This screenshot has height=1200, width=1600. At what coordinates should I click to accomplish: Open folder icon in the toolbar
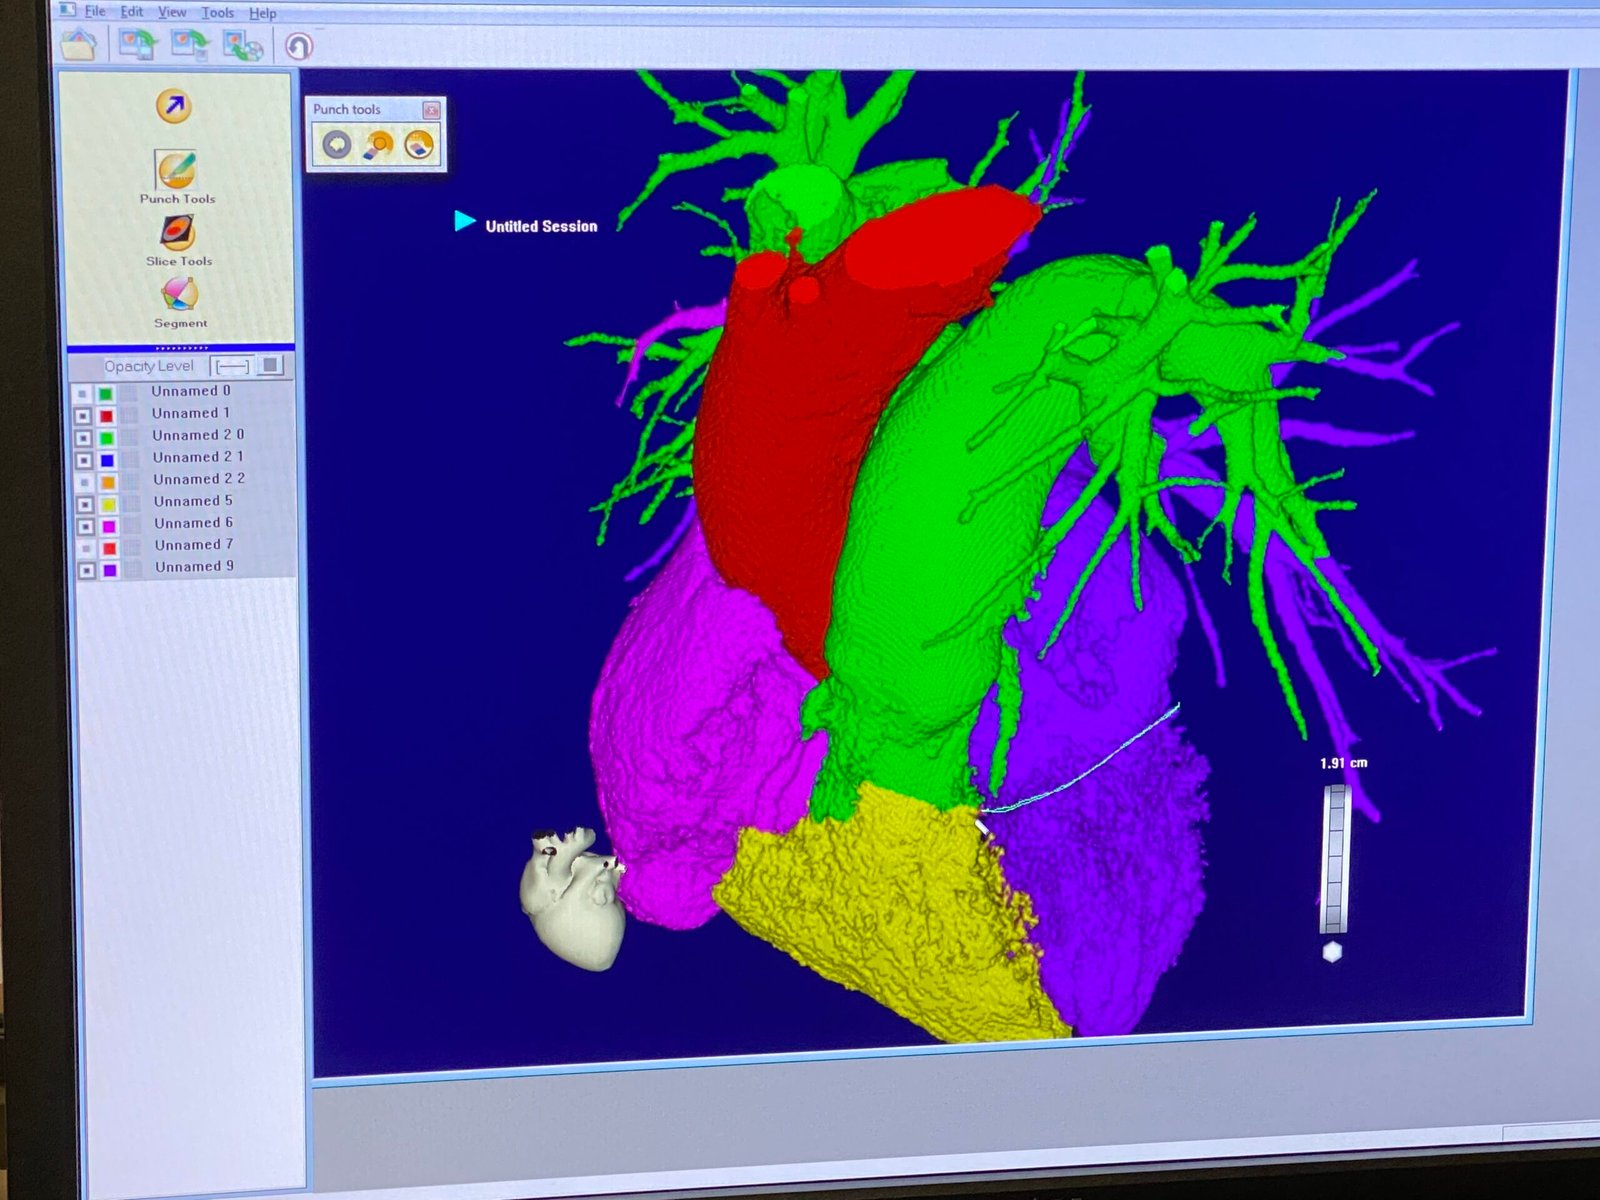click(x=79, y=44)
